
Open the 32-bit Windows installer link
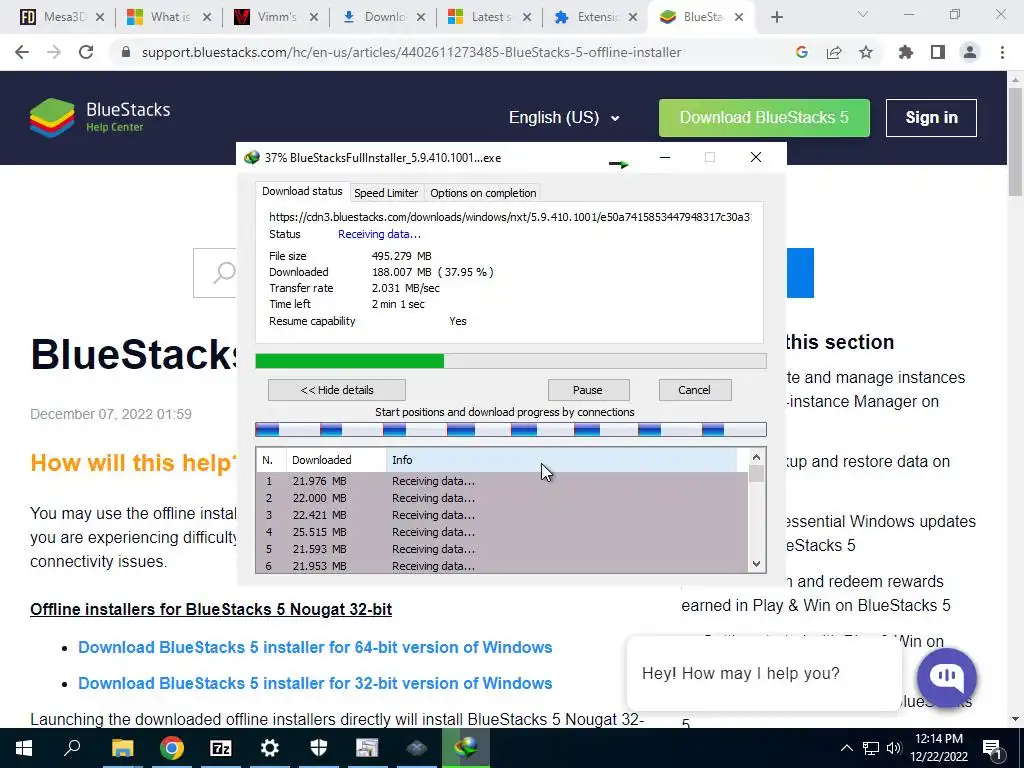coord(315,683)
